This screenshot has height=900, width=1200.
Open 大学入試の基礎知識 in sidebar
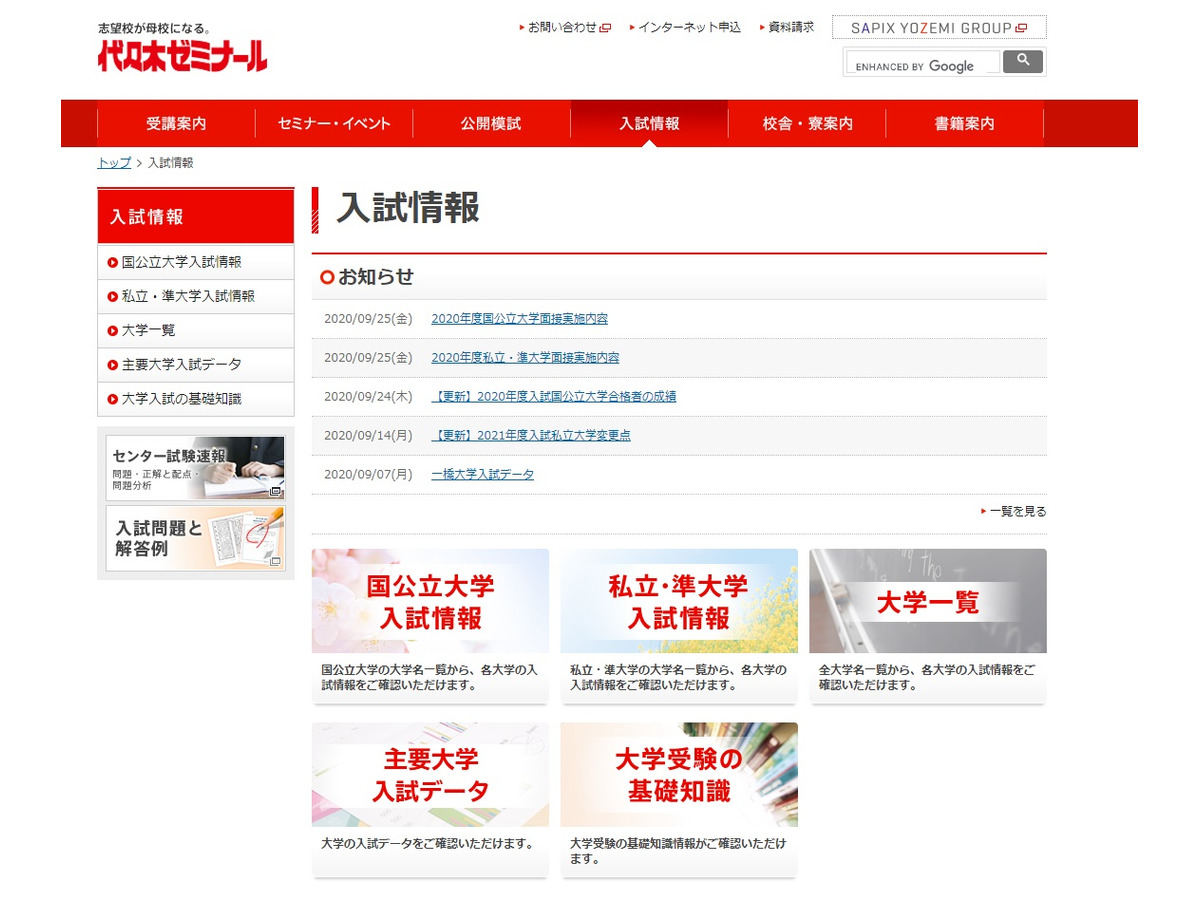pos(196,398)
